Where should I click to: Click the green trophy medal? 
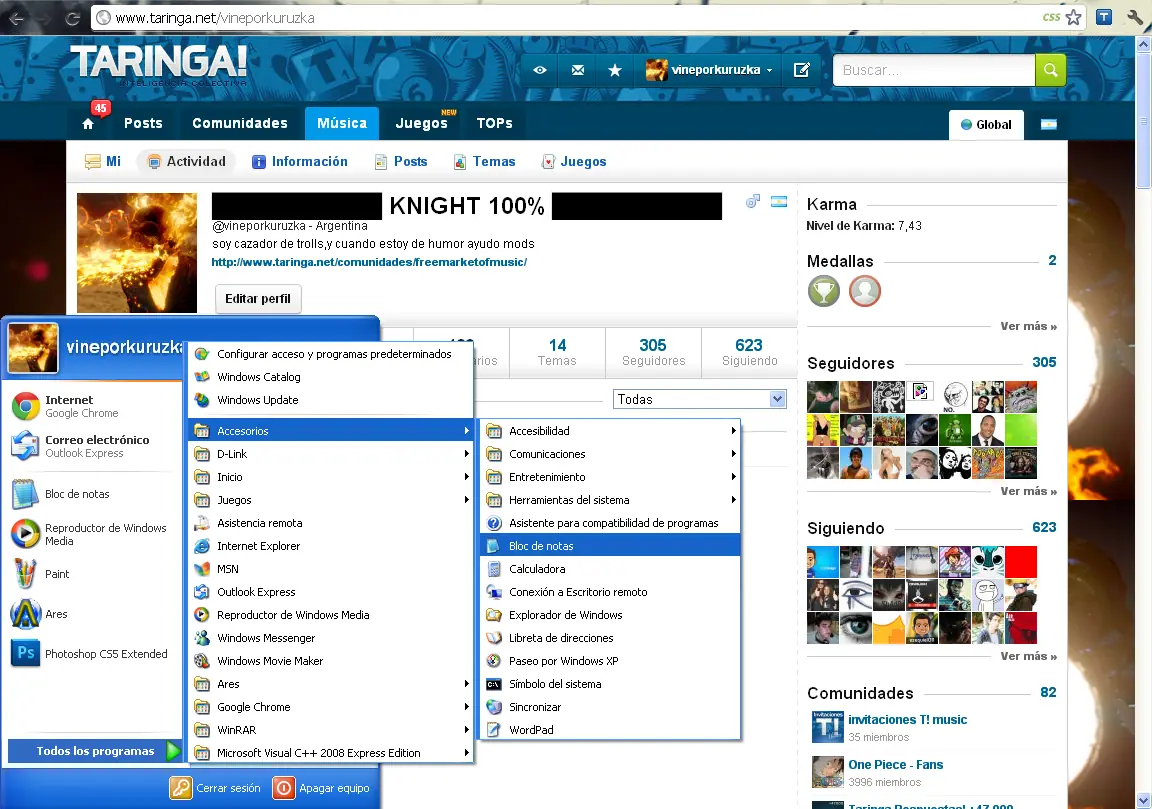tap(824, 291)
